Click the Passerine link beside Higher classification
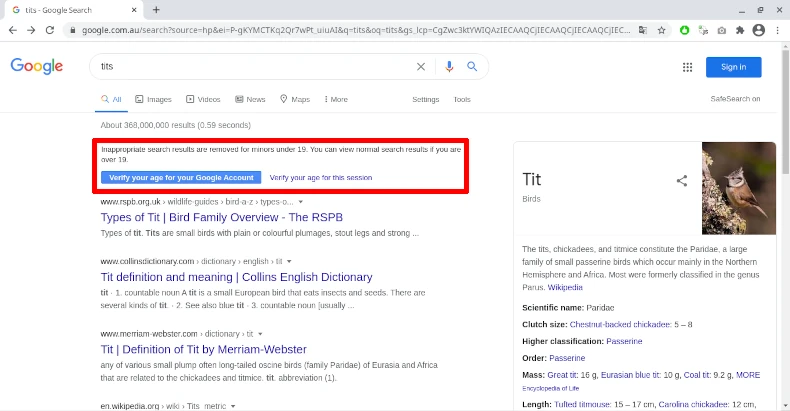The width and height of the screenshot is (790, 411). pyautogui.click(x=624, y=341)
